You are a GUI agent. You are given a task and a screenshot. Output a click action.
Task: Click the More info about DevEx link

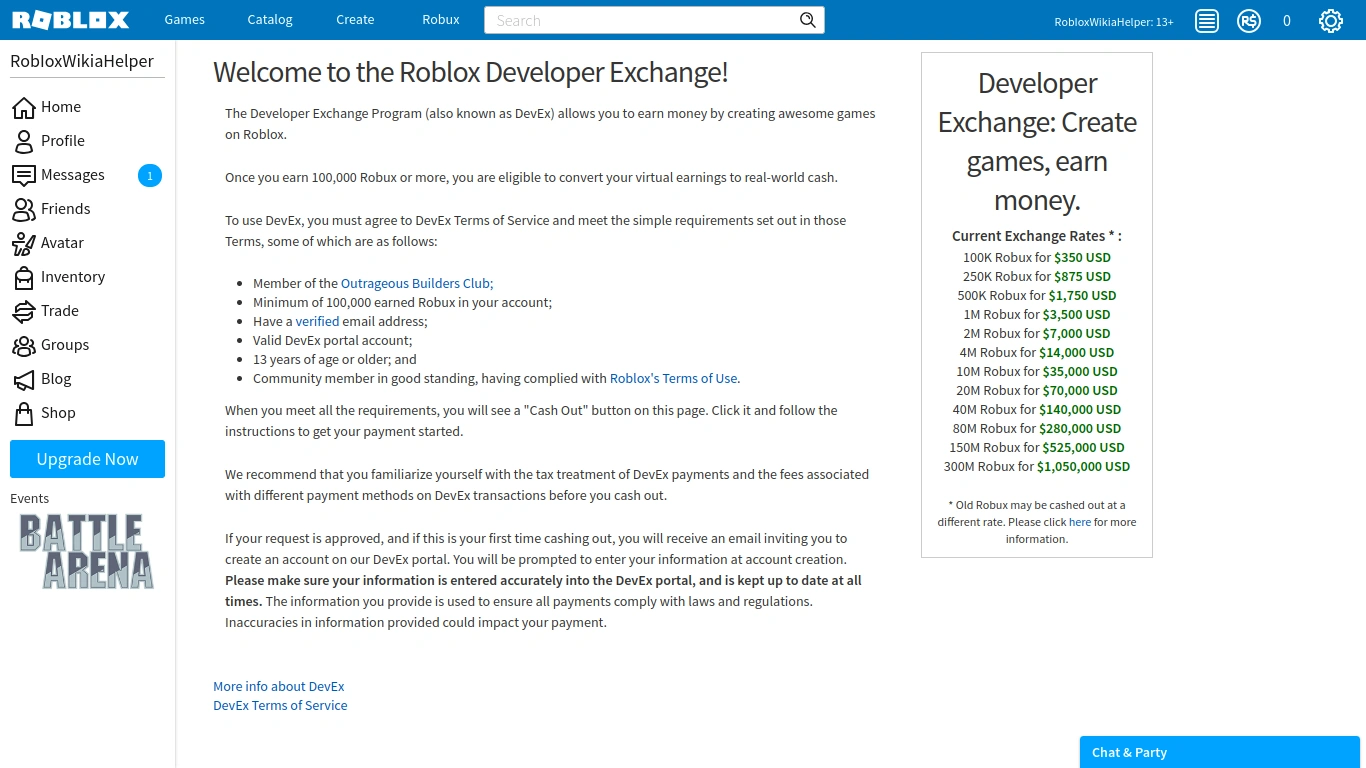click(x=278, y=686)
